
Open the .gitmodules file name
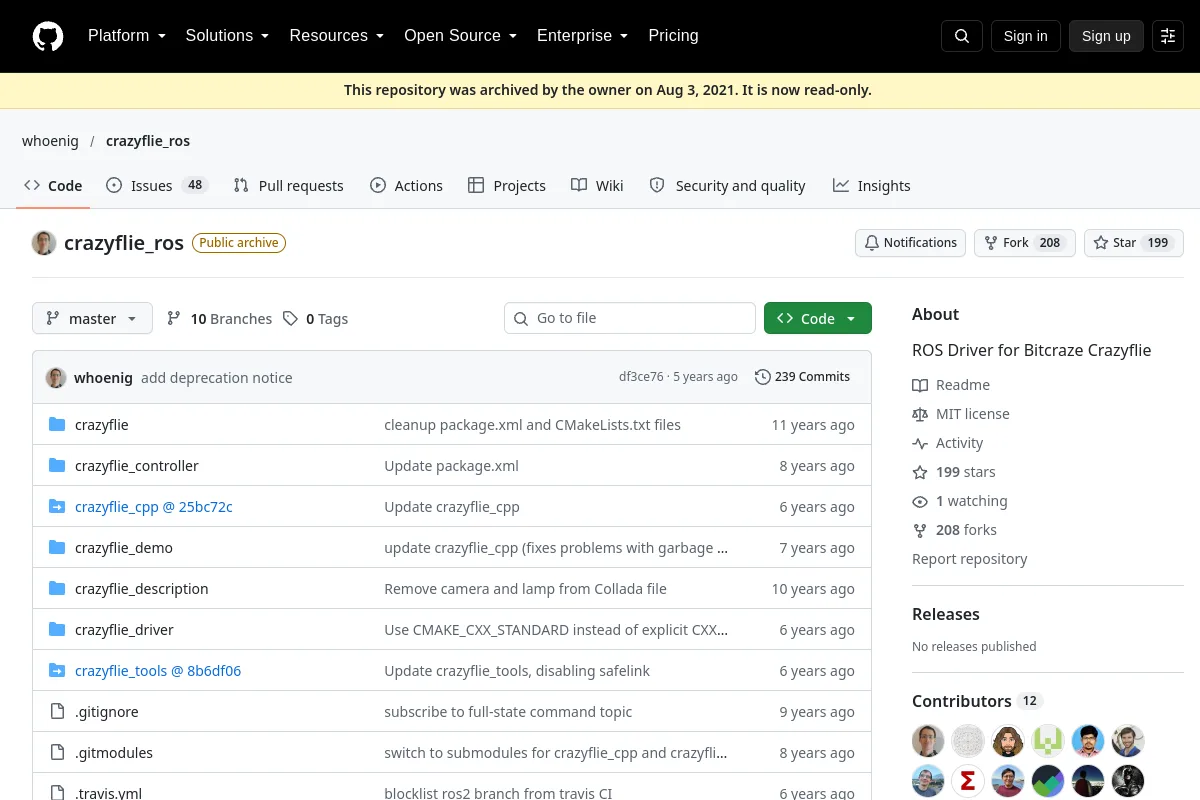pyautogui.click(x=114, y=753)
